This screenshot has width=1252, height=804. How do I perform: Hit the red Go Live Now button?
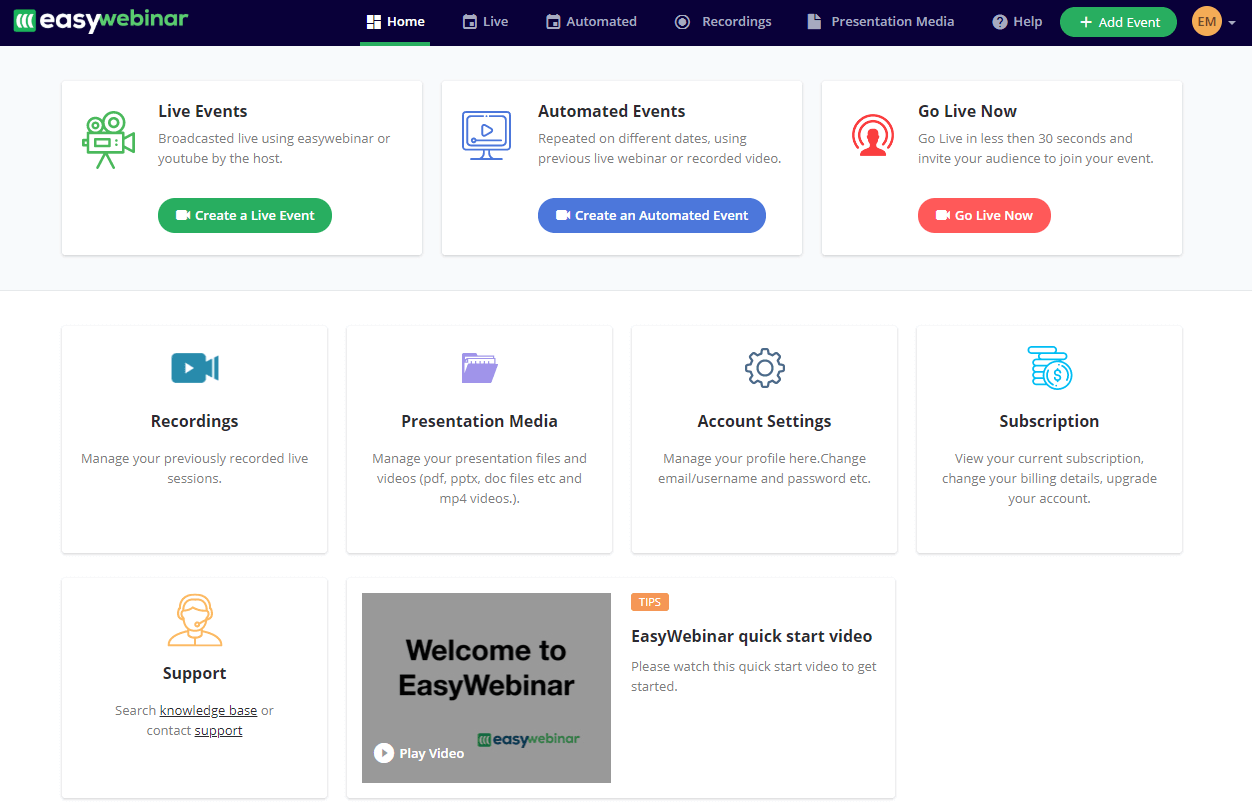pos(984,215)
